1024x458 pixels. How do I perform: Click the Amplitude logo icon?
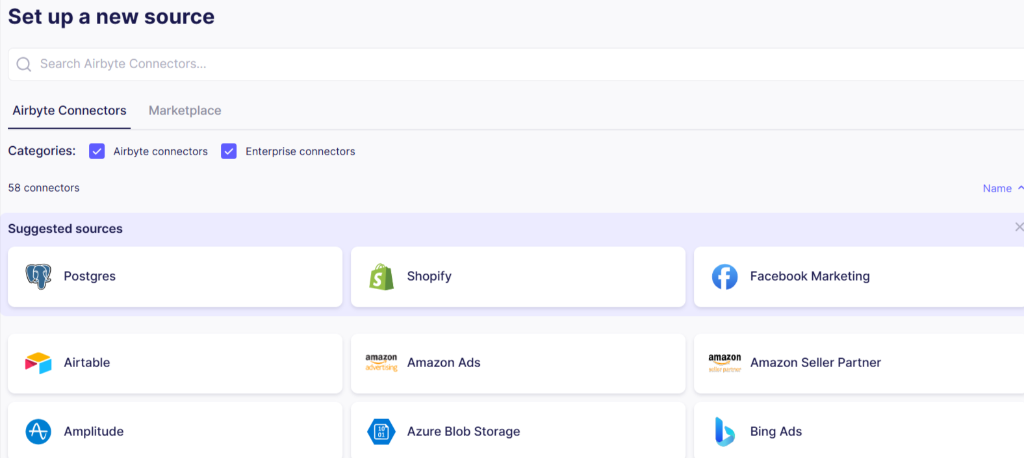pos(39,432)
